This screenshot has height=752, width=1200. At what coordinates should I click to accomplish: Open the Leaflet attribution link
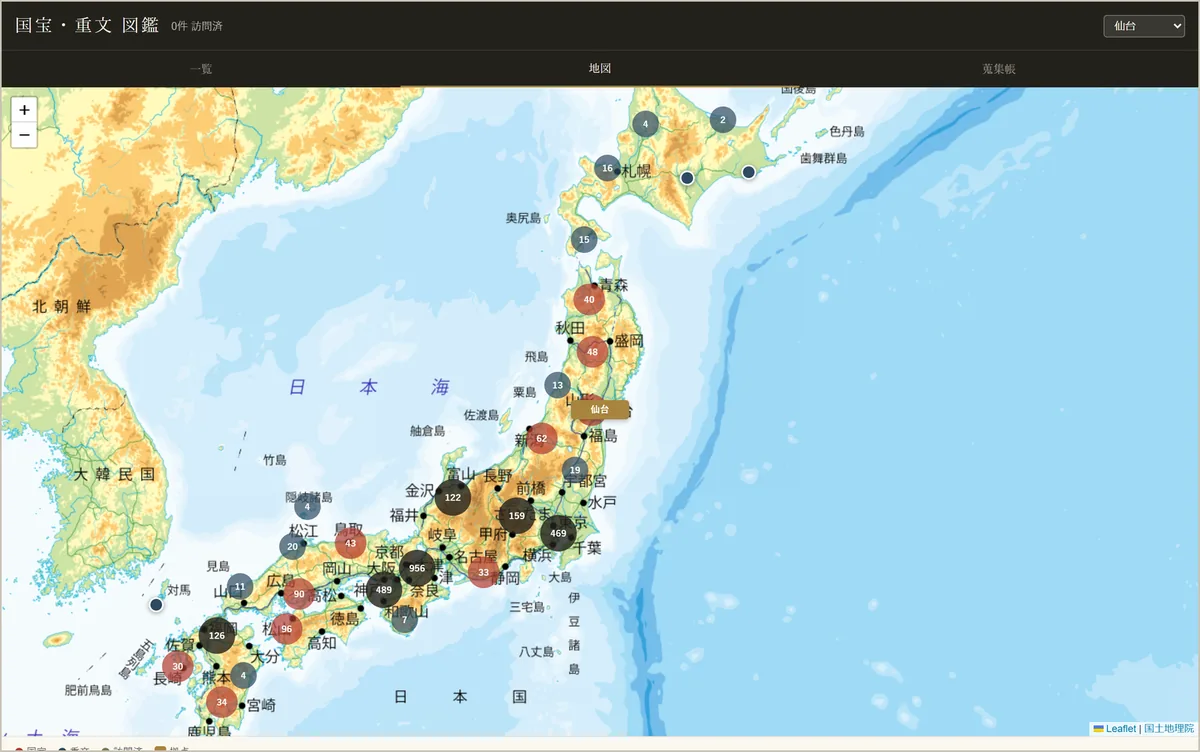(1113, 729)
